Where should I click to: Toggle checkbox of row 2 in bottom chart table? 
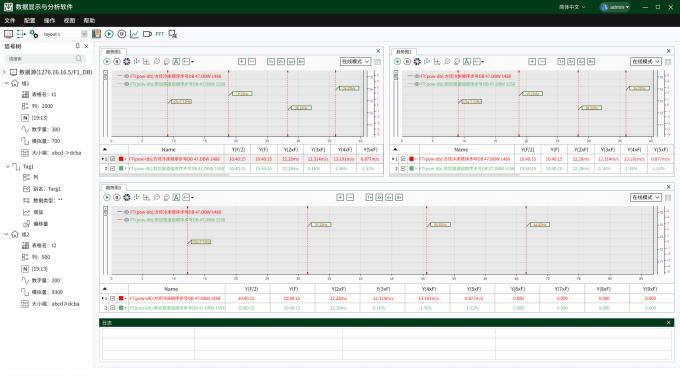pos(113,307)
